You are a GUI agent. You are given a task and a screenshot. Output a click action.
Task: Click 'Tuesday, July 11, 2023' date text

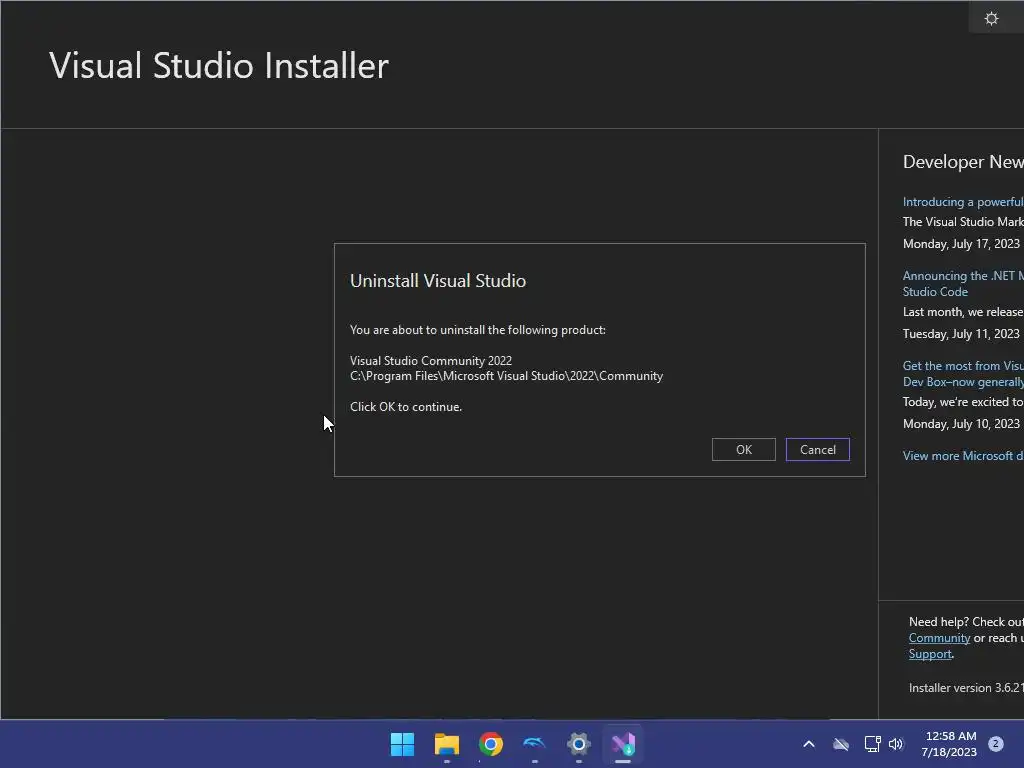[x=961, y=334]
